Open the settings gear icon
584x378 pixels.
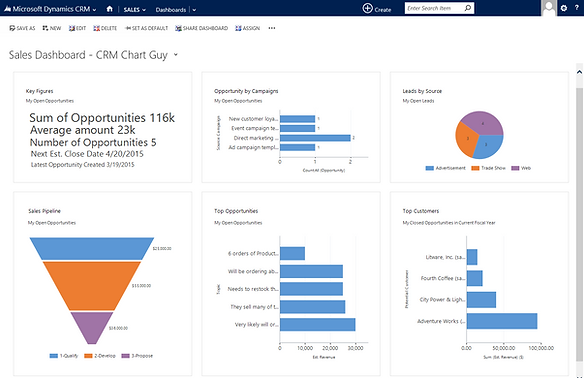pyautogui.click(x=564, y=8)
